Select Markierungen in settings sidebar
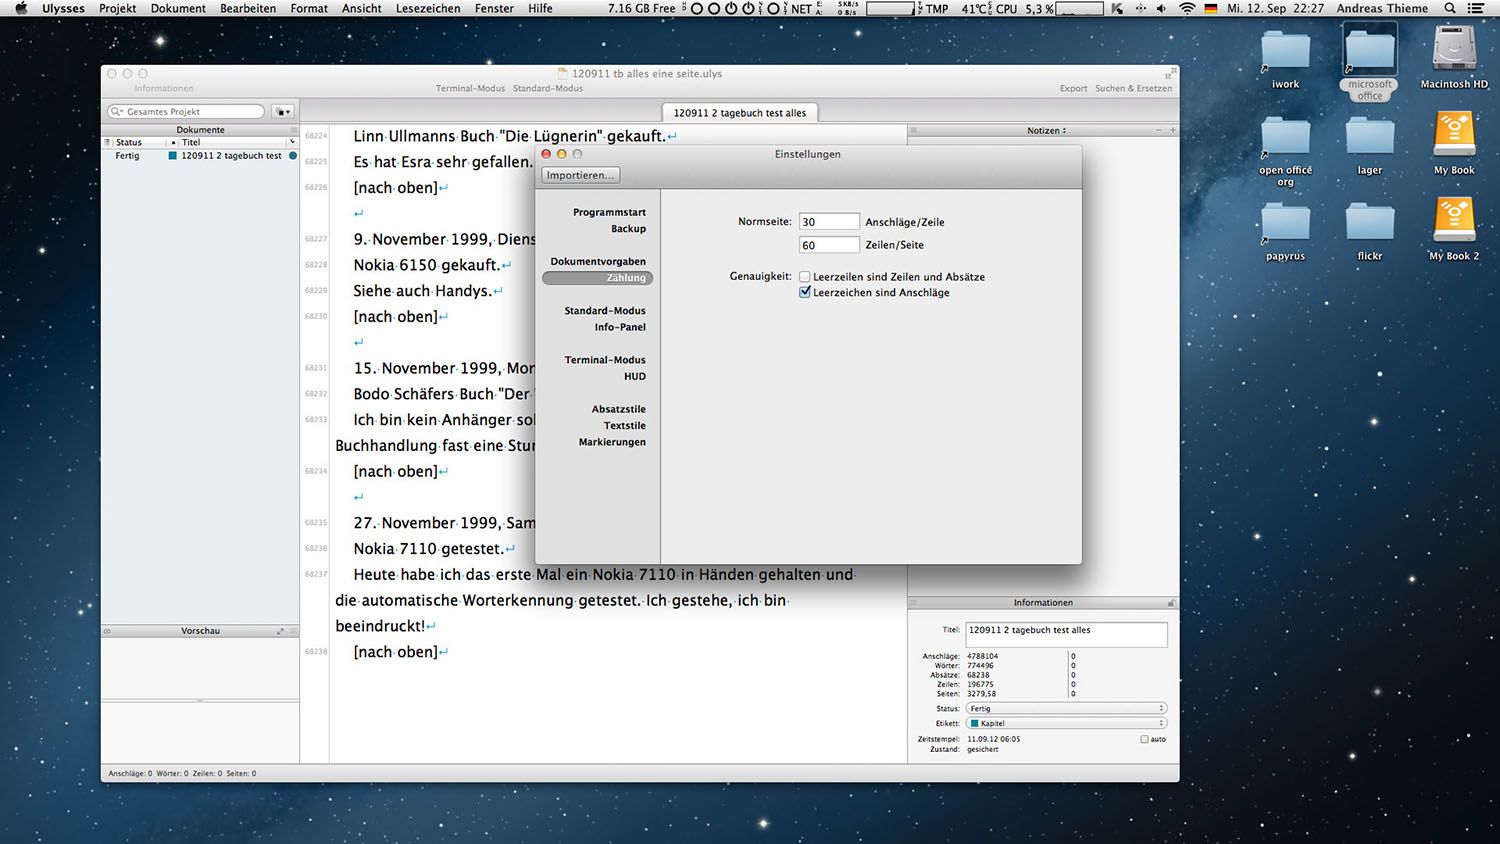The width and height of the screenshot is (1500, 844). pos(612,442)
